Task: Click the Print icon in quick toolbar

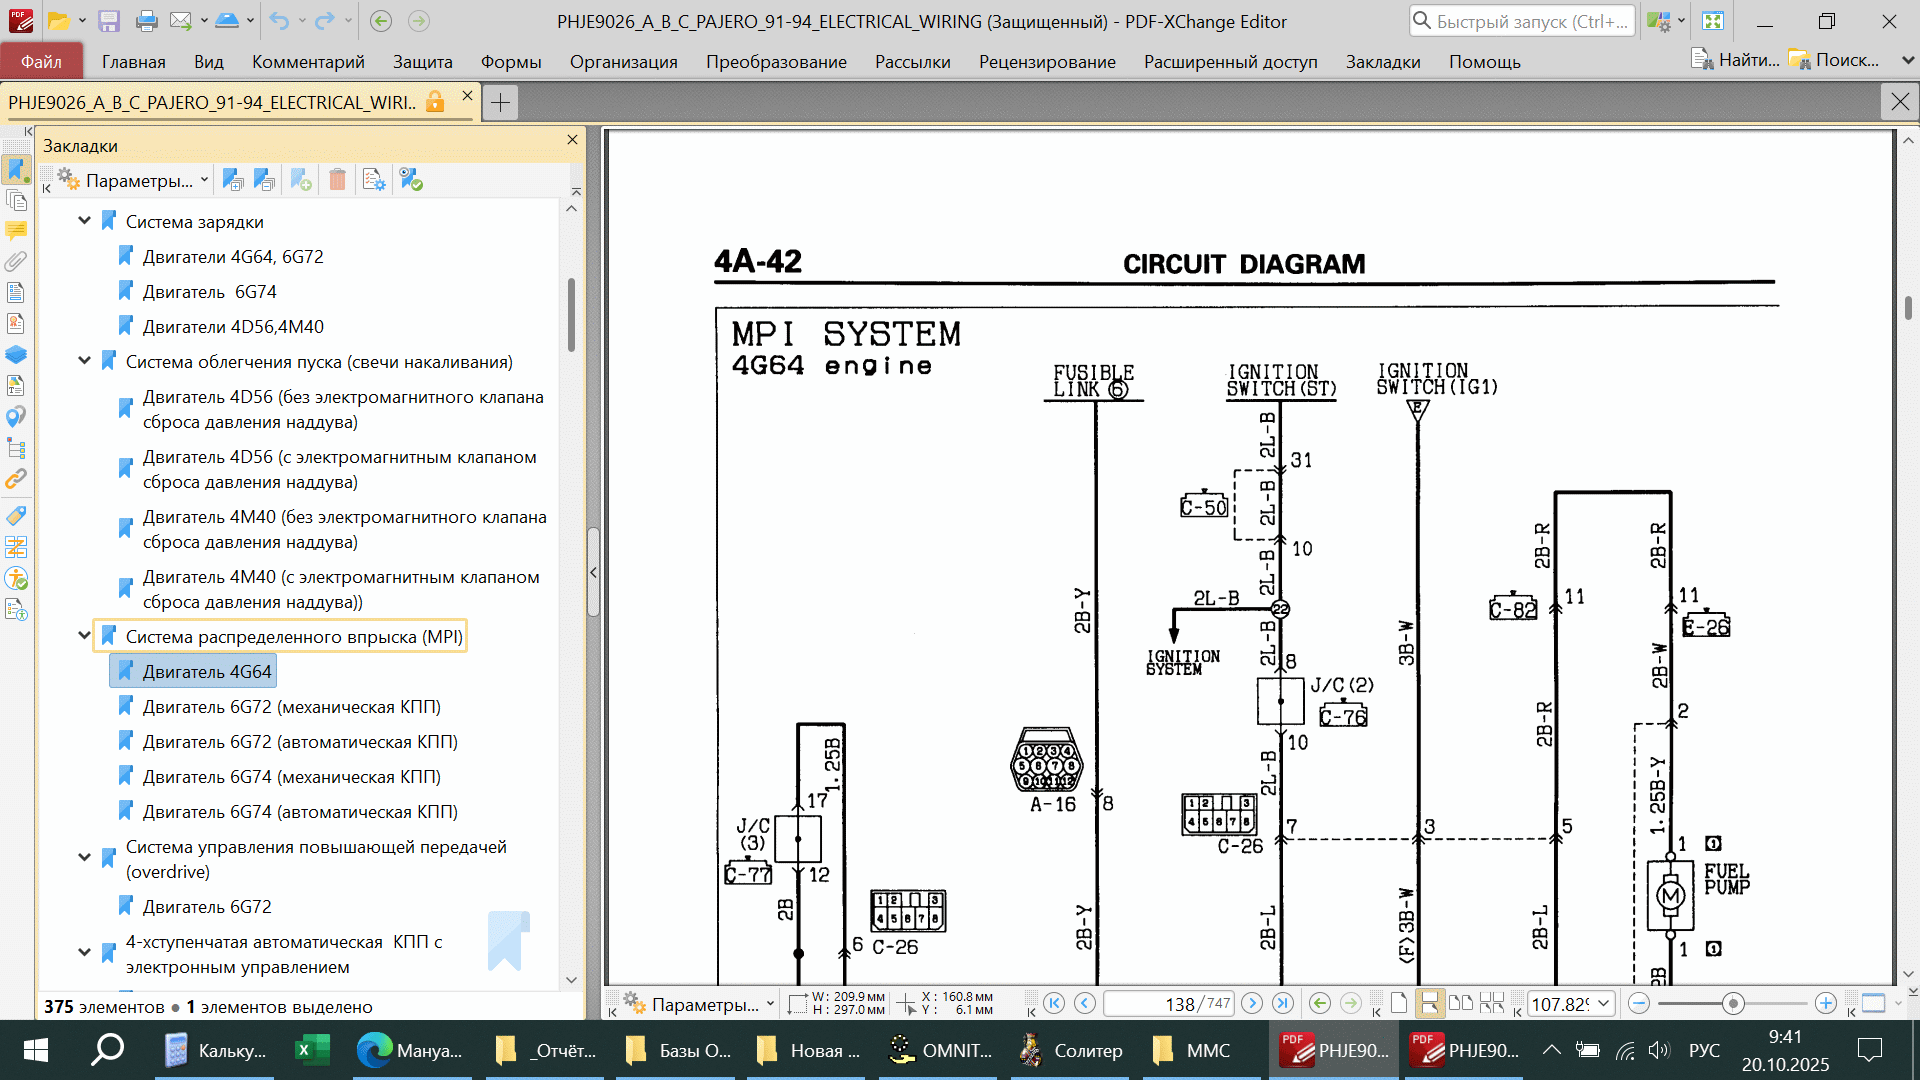Action: (146, 21)
